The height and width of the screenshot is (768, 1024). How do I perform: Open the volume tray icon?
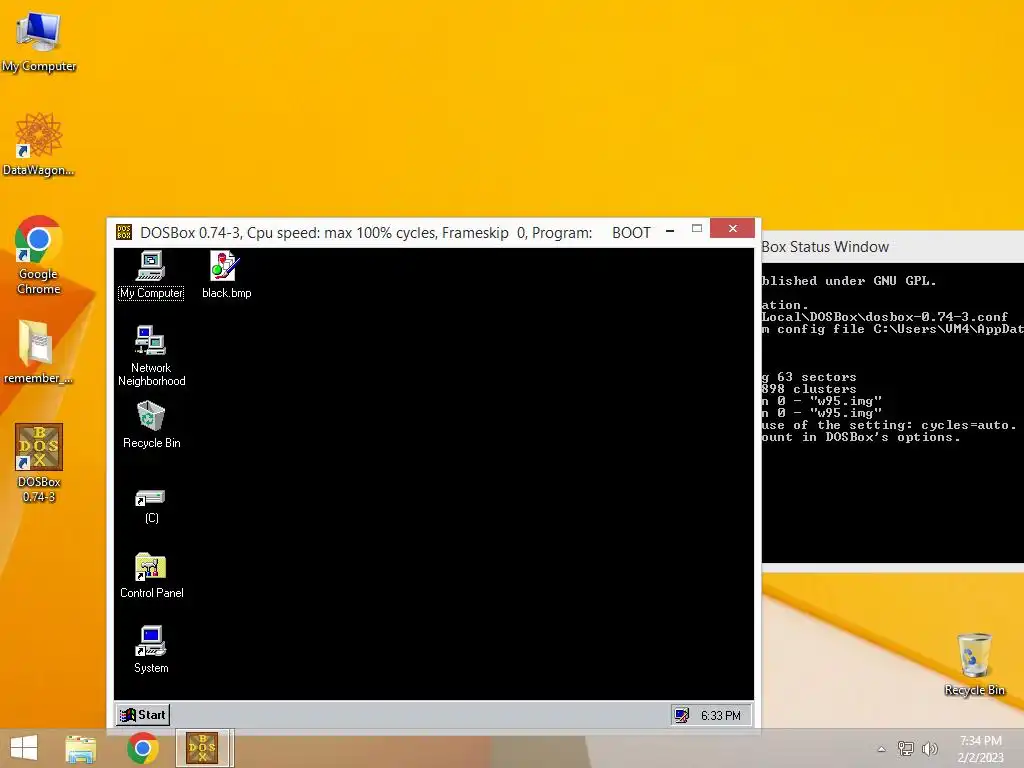[x=929, y=748]
